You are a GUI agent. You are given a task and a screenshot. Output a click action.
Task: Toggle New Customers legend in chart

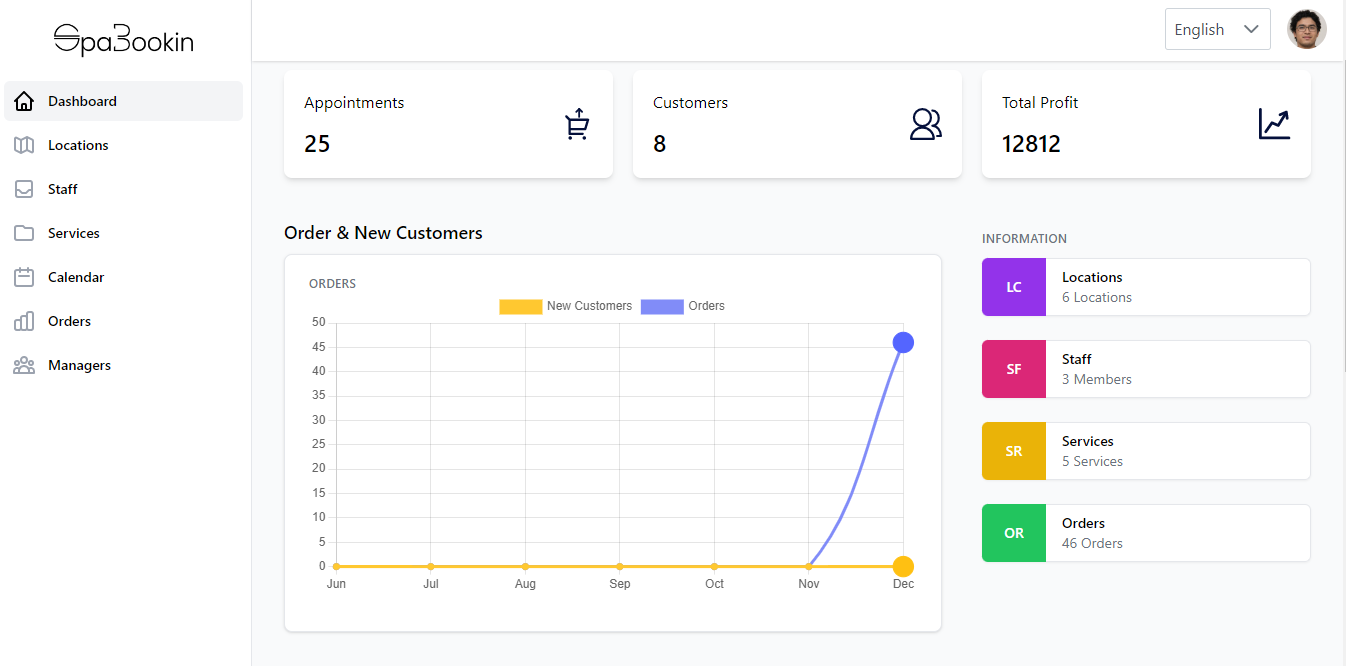[566, 306]
